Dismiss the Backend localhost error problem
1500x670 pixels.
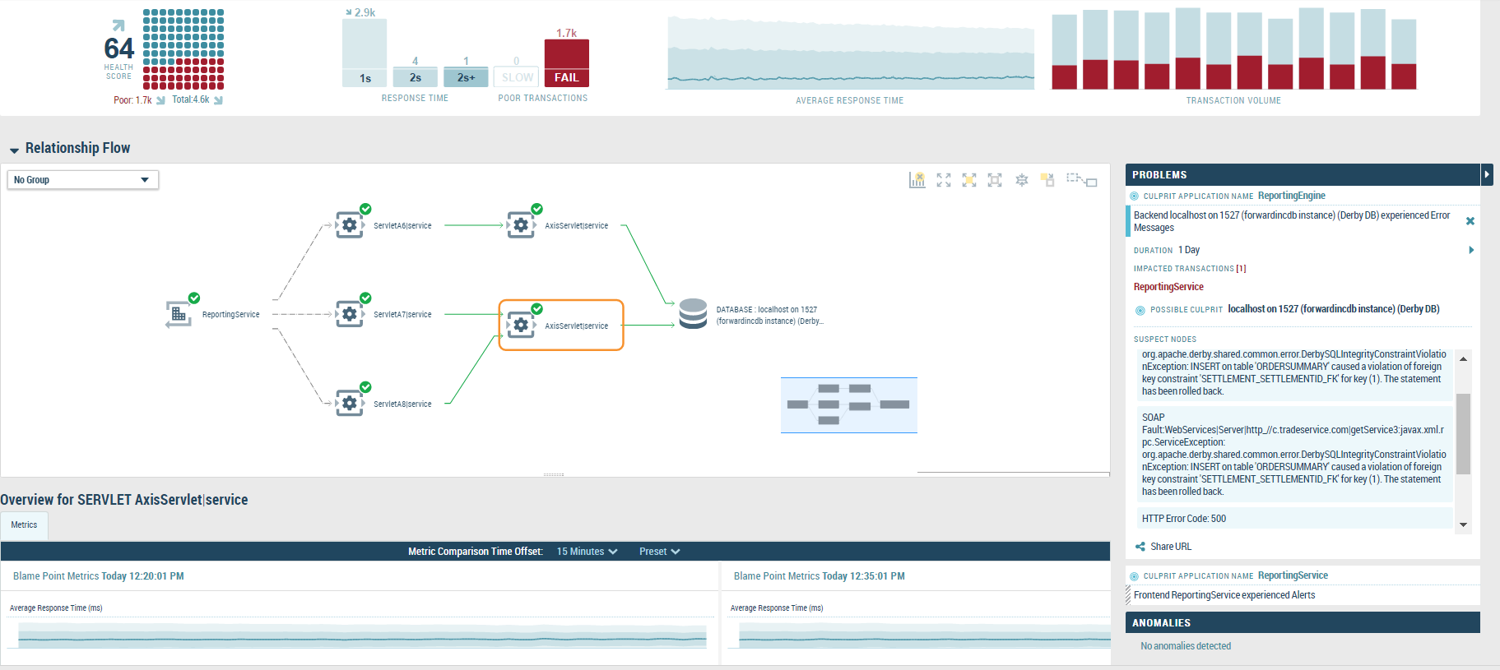[1469, 221]
